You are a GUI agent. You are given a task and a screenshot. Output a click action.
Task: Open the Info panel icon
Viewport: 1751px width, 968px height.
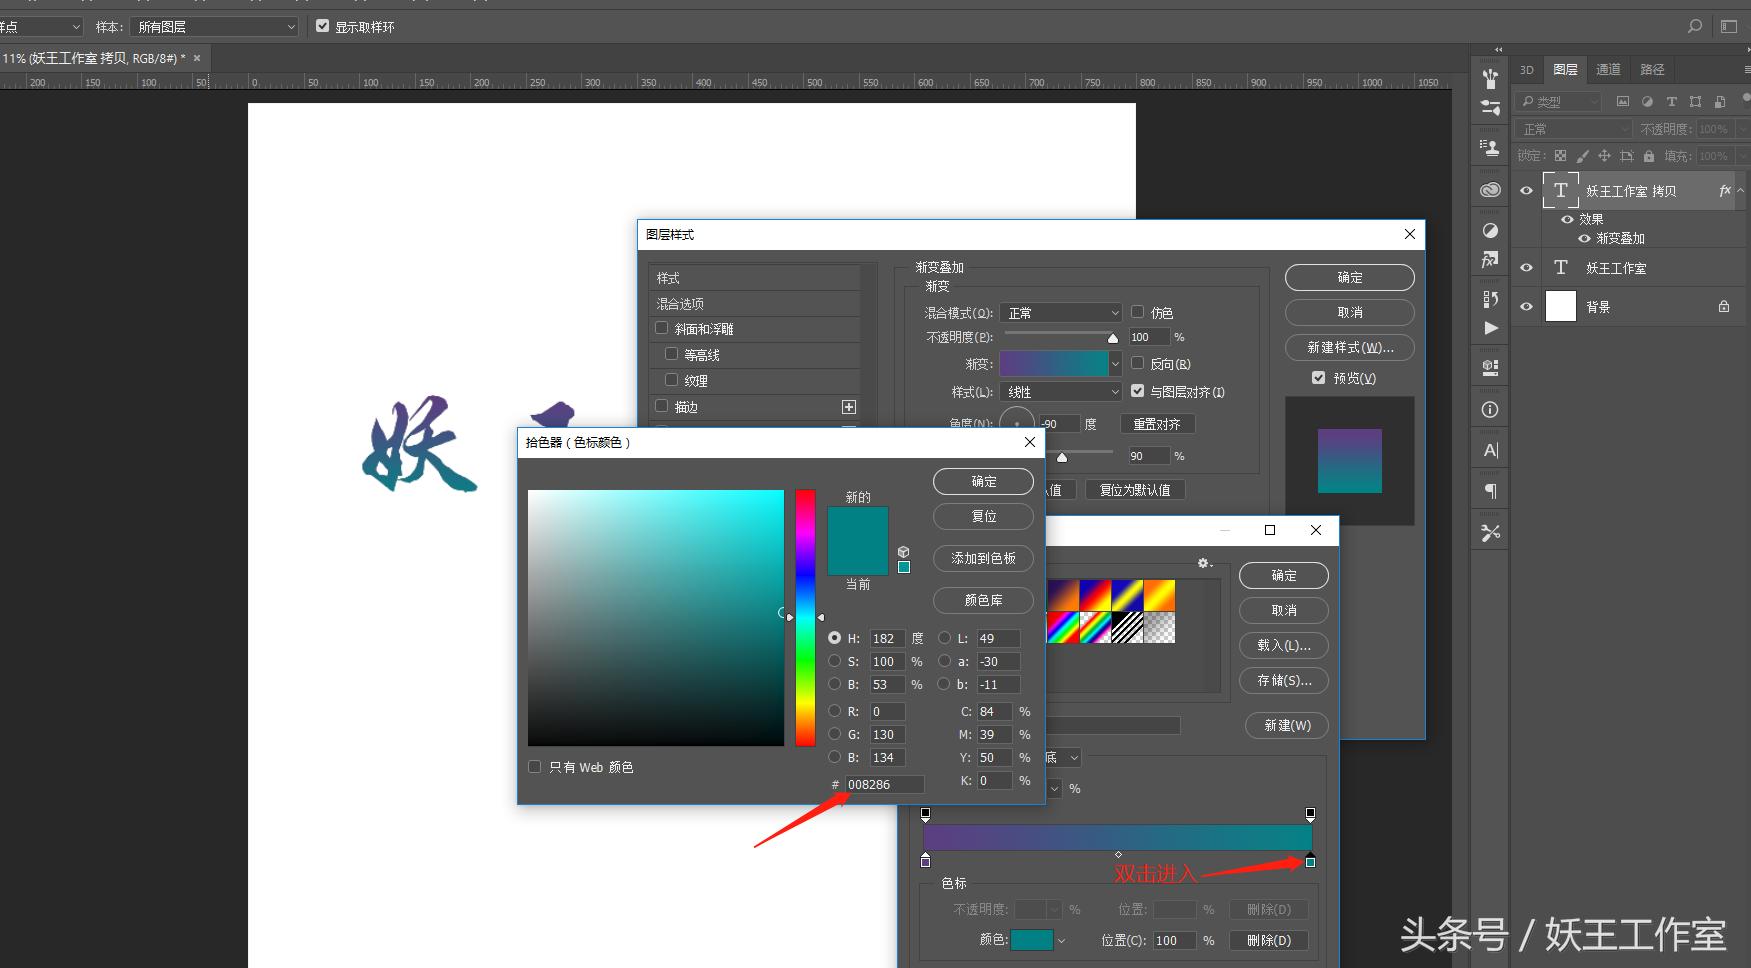[1490, 409]
